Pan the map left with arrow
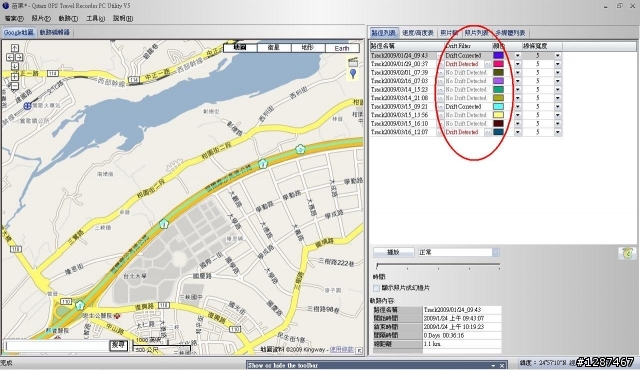This screenshot has height=370, width=640. (10, 57)
